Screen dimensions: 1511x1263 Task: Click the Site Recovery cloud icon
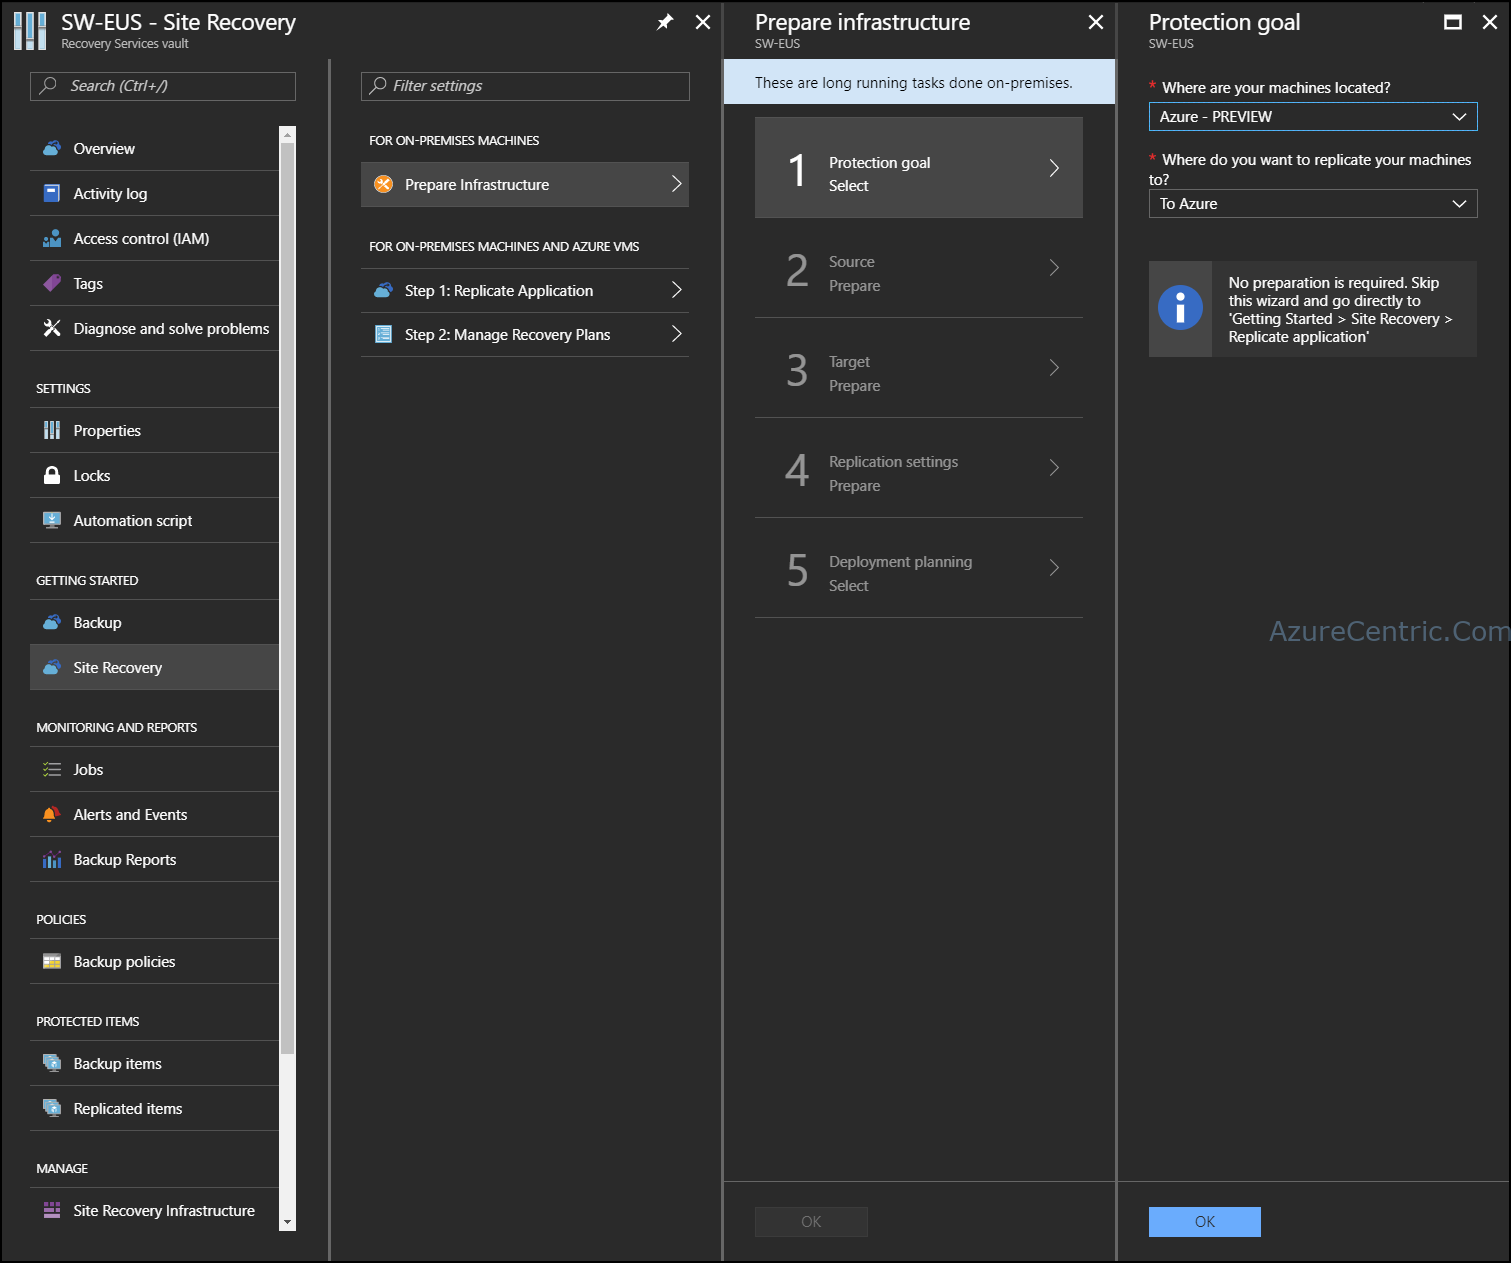point(52,667)
